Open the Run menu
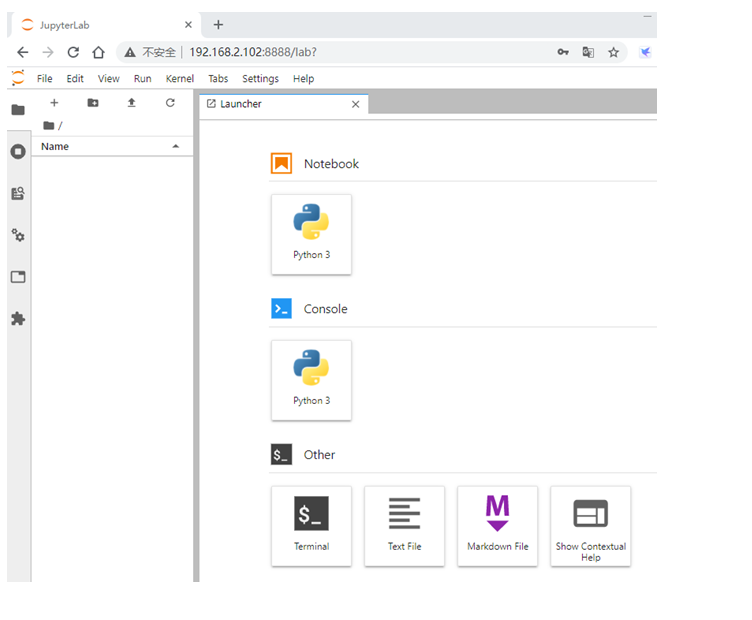Screen dimensions: 752x620 142,78
